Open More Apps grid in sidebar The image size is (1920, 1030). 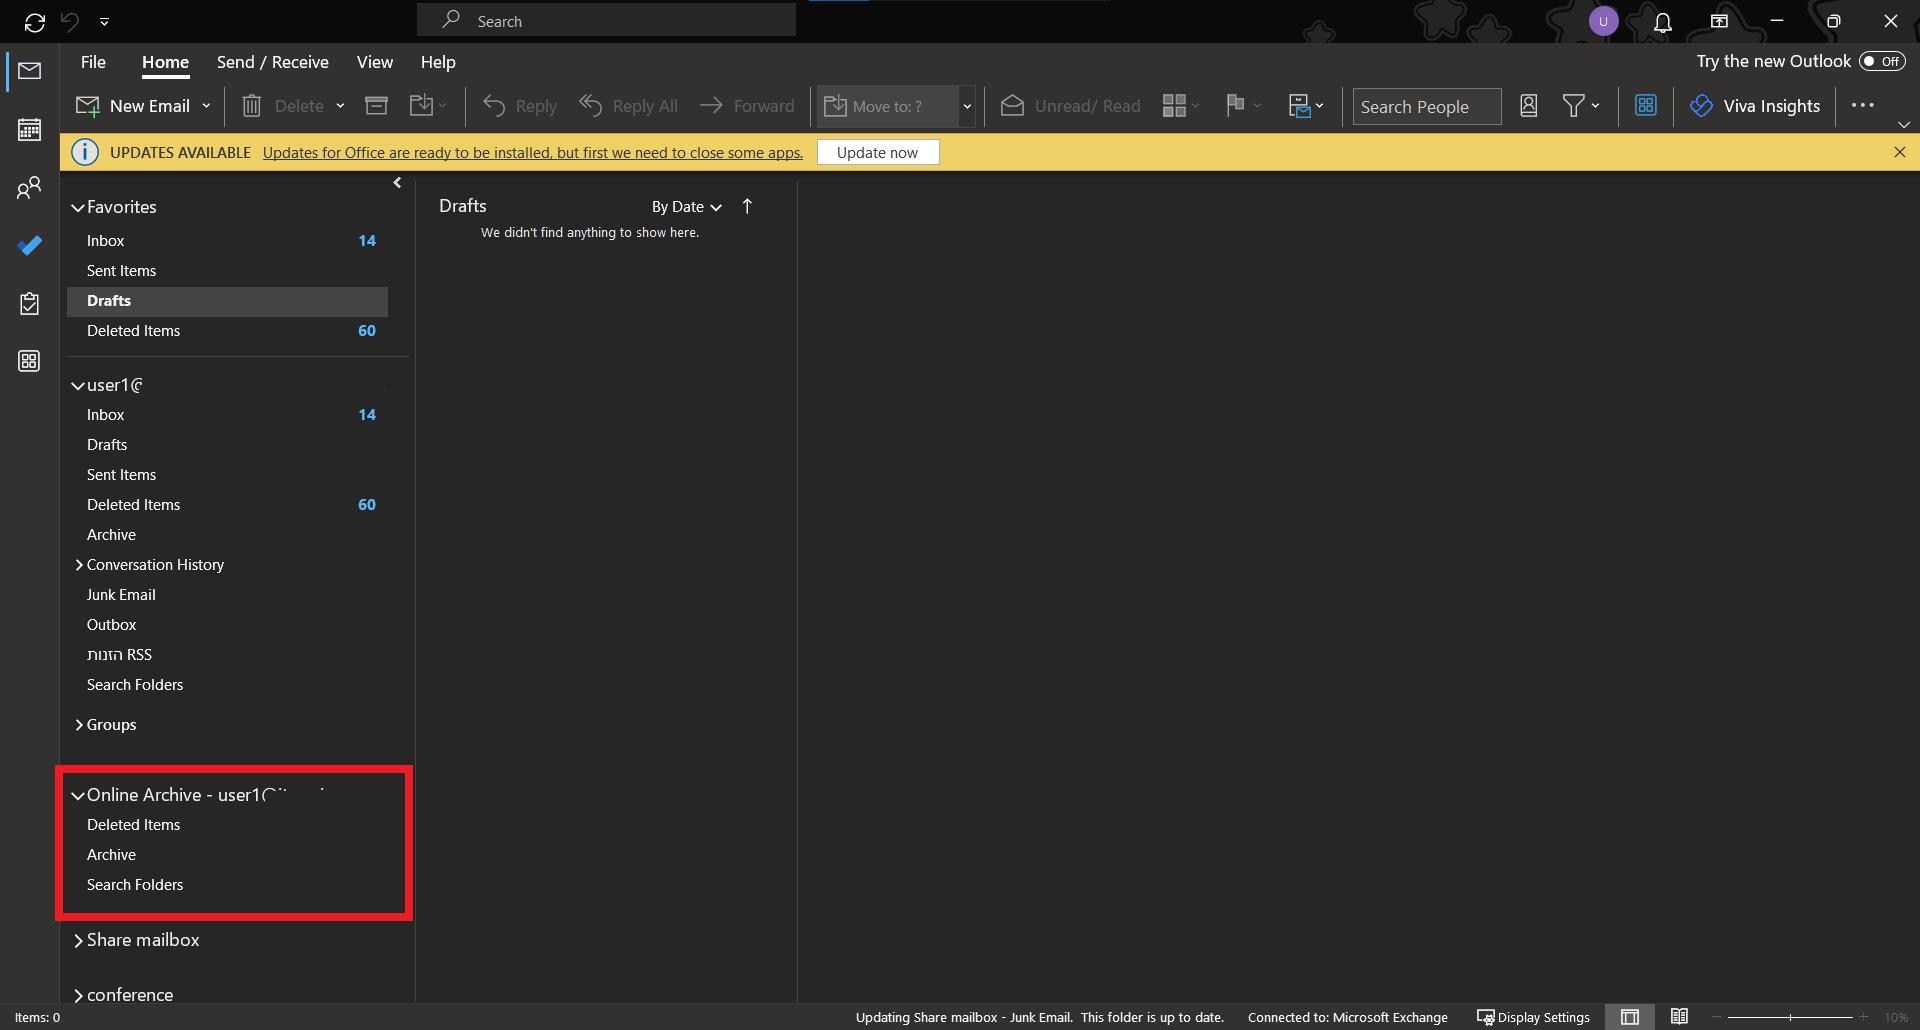click(30, 361)
